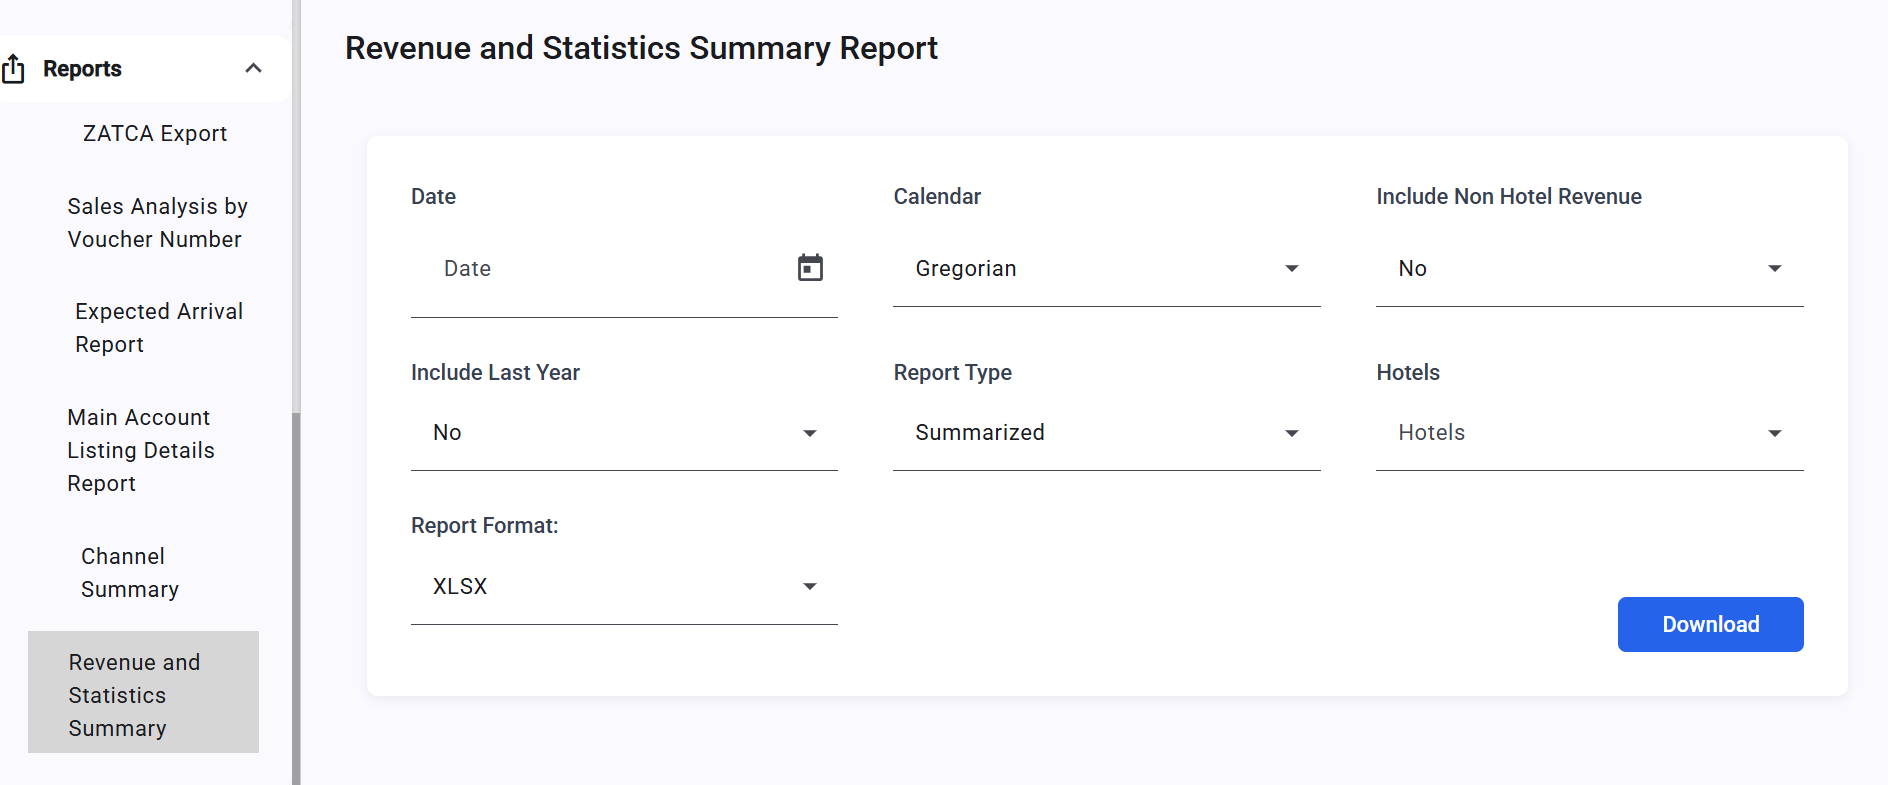This screenshot has height=785, width=1888.
Task: Open the Include Last Year dropdown
Action: [x=624, y=432]
